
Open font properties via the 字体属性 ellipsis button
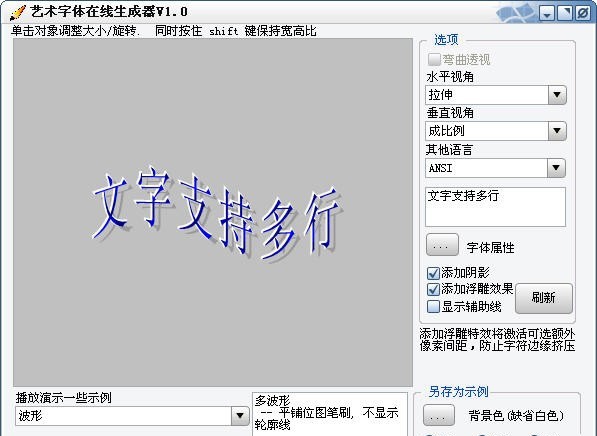(442, 245)
